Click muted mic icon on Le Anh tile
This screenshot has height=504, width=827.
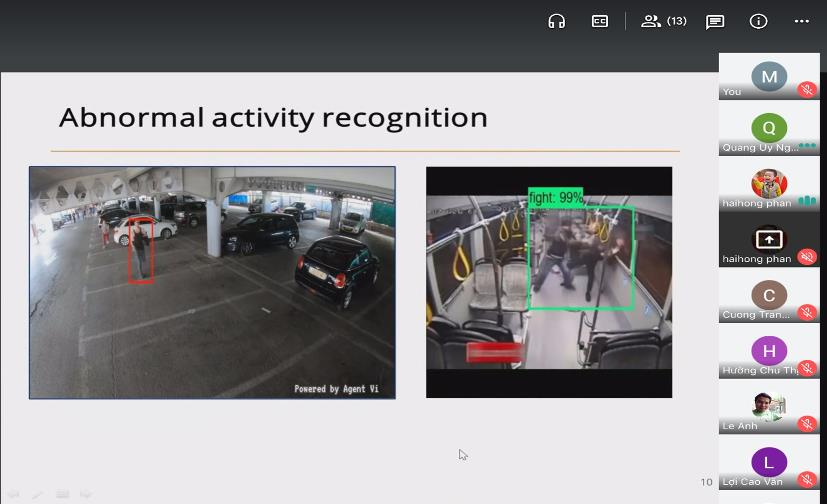[807, 425]
